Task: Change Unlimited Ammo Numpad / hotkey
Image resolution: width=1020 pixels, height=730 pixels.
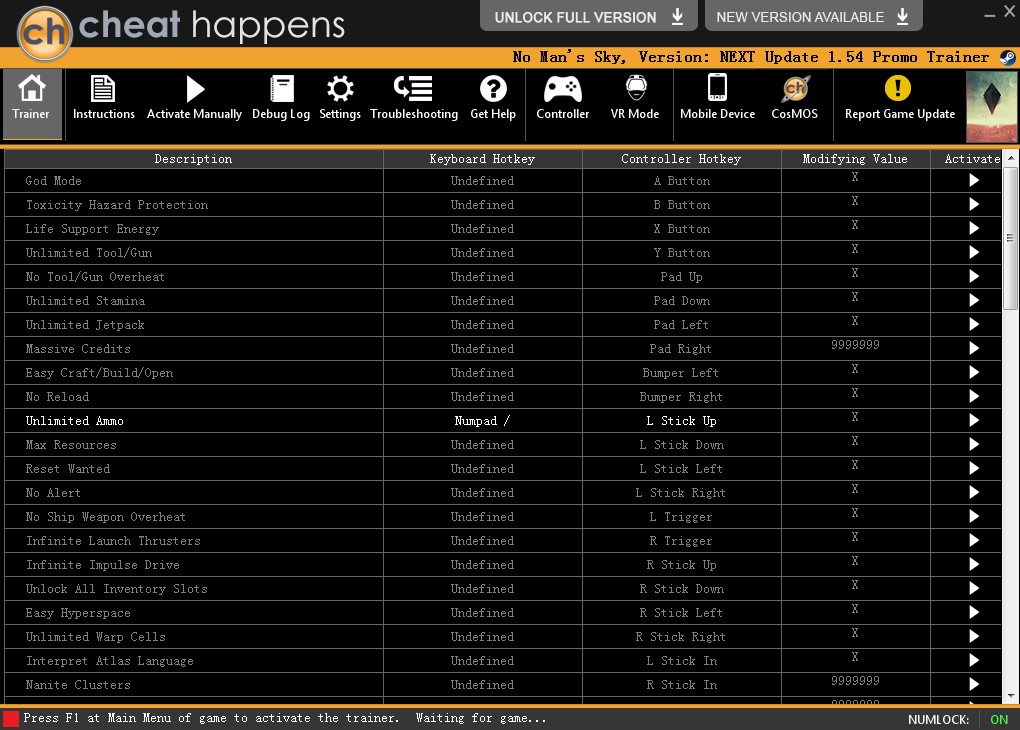Action: [x=482, y=421]
